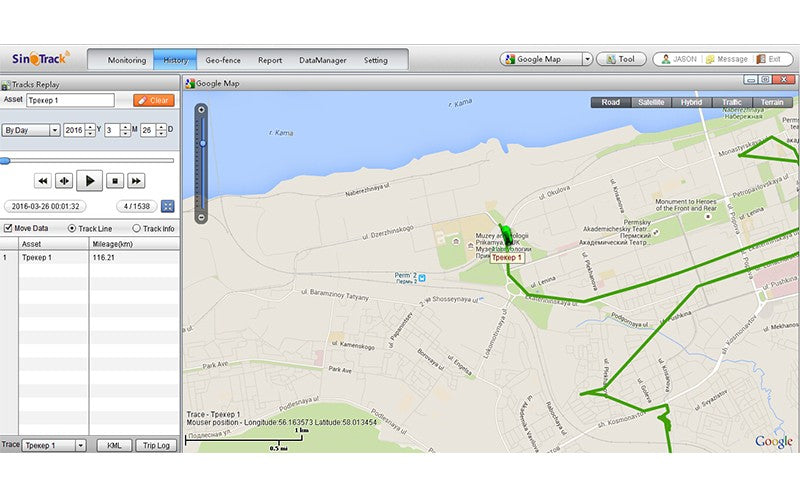Viewport: 800px width, 500px height.
Task: Select the Track Line radio button
Action: (x=72, y=229)
